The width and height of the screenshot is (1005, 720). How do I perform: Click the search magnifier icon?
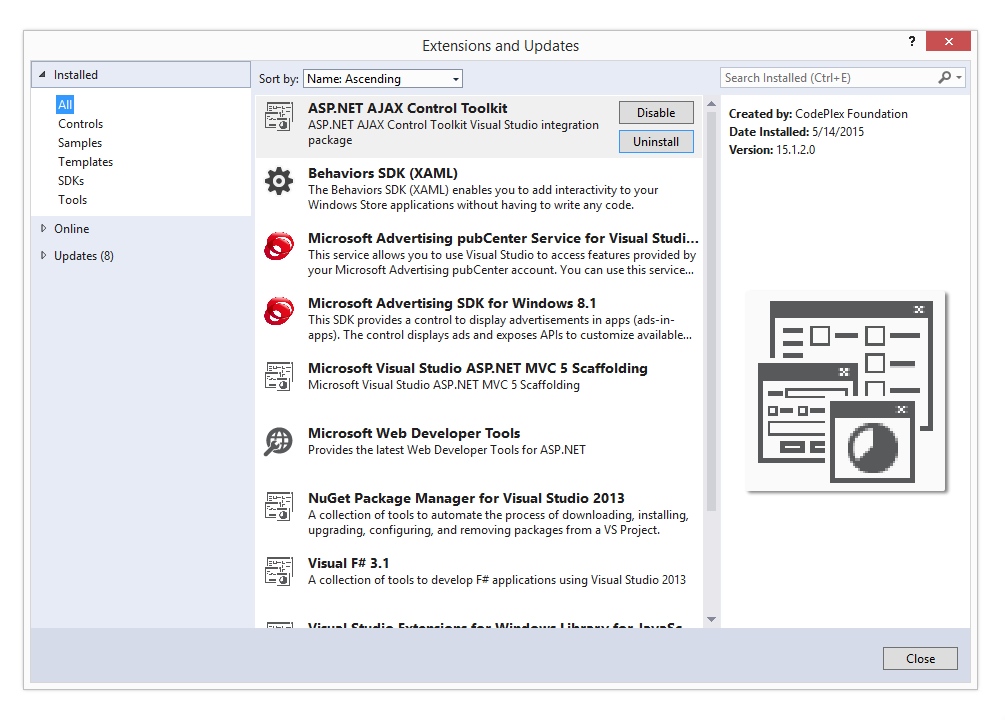click(945, 78)
